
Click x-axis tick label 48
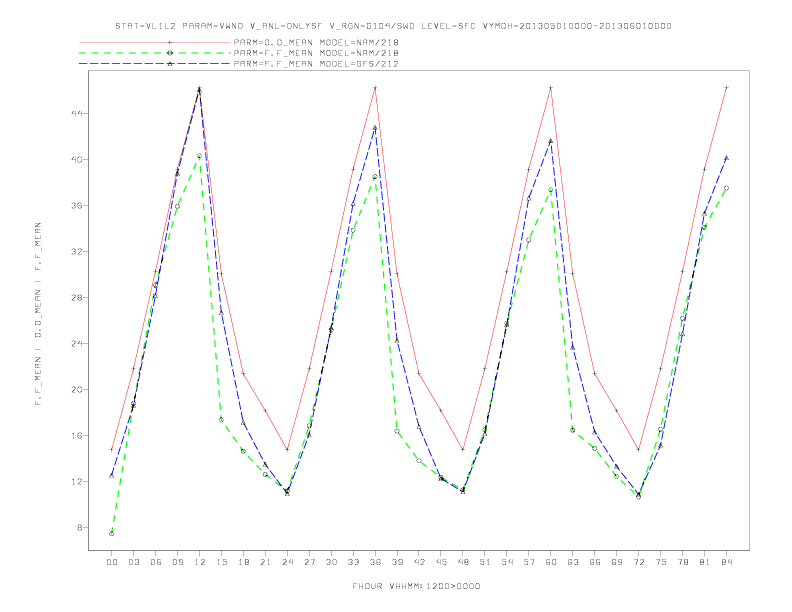click(x=463, y=562)
